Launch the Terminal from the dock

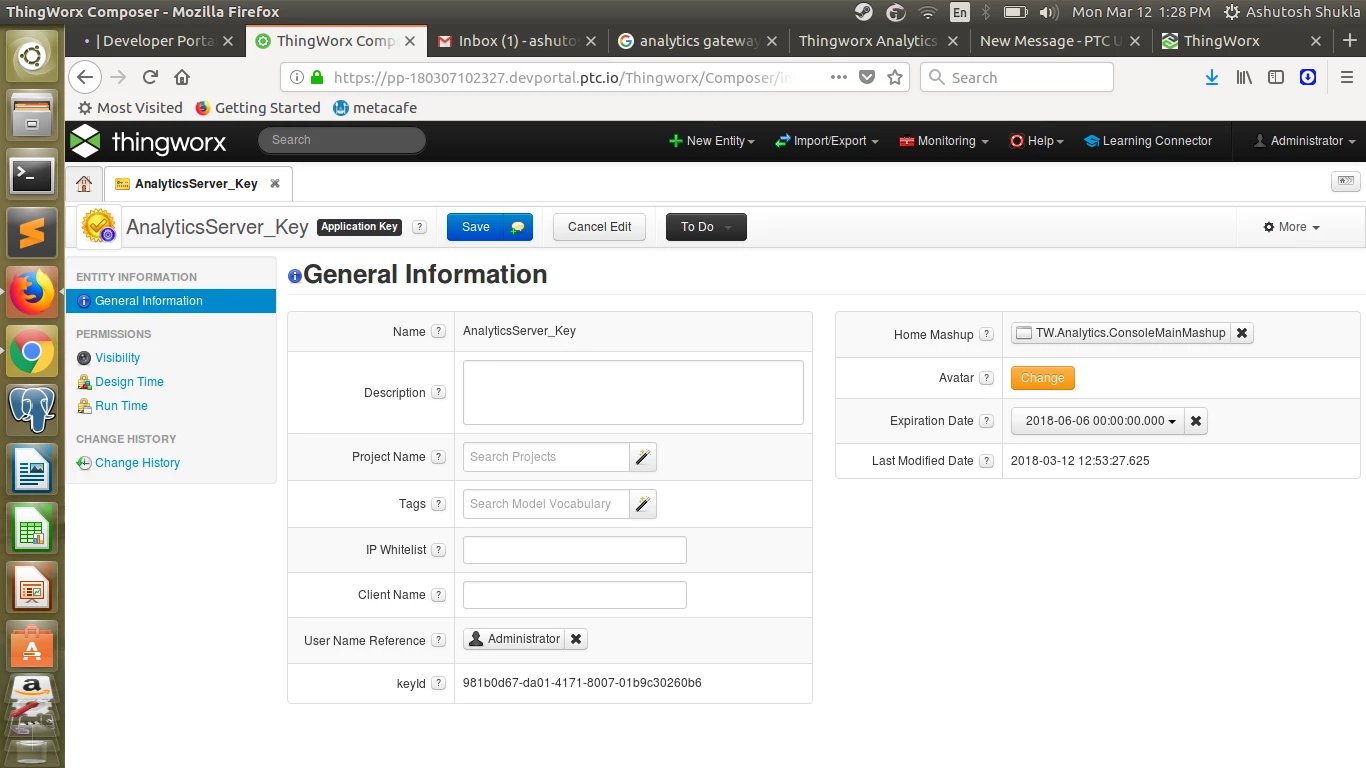pyautogui.click(x=32, y=175)
